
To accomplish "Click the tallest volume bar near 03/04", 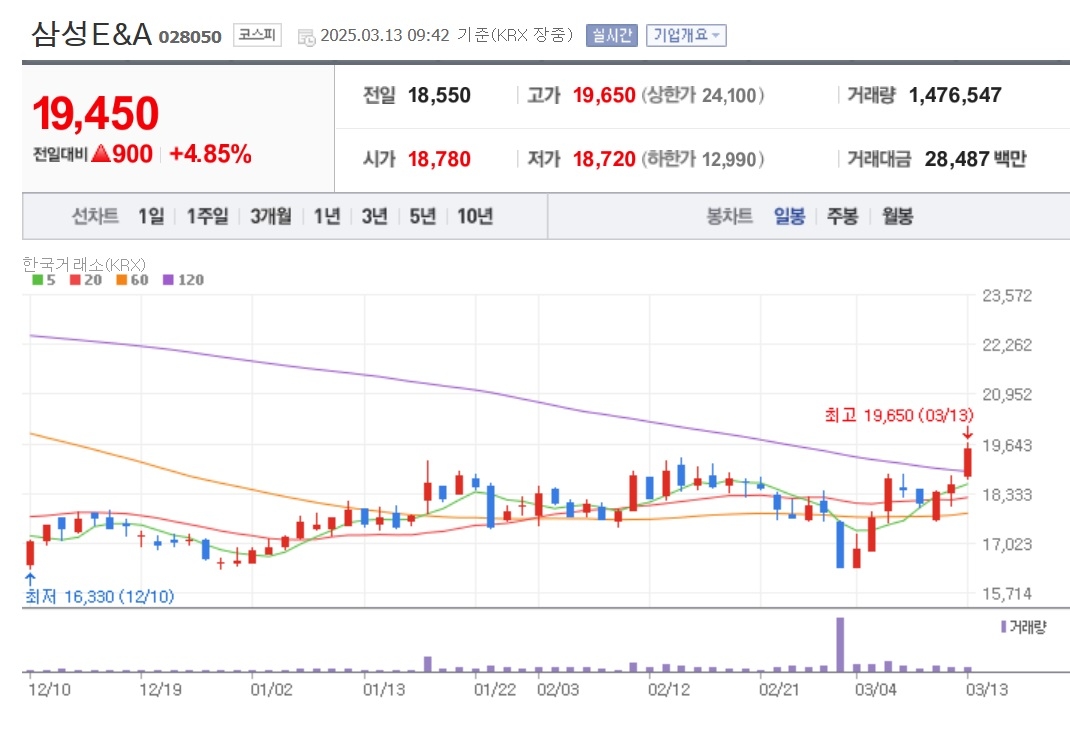I will [x=840, y=645].
